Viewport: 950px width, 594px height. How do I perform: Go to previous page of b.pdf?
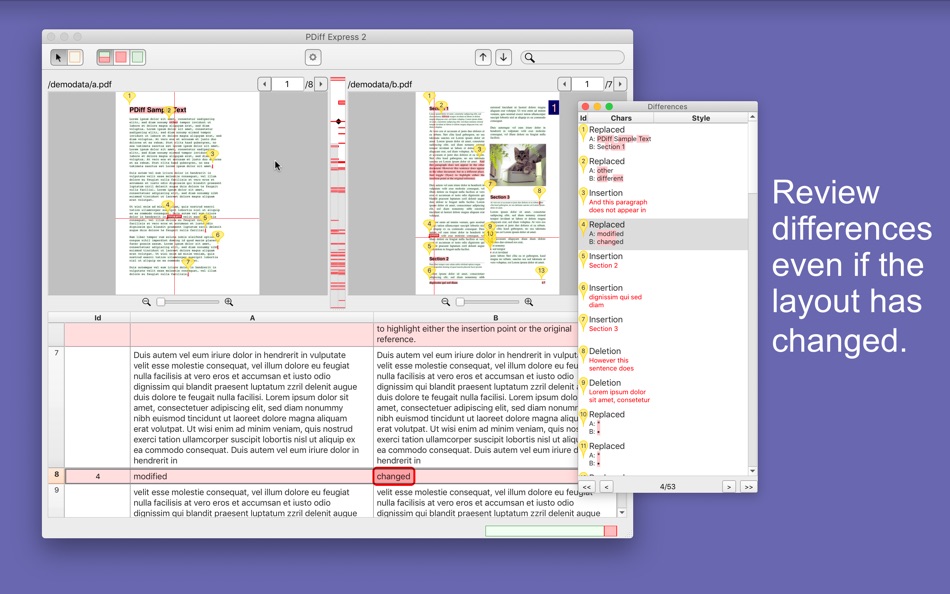(564, 84)
